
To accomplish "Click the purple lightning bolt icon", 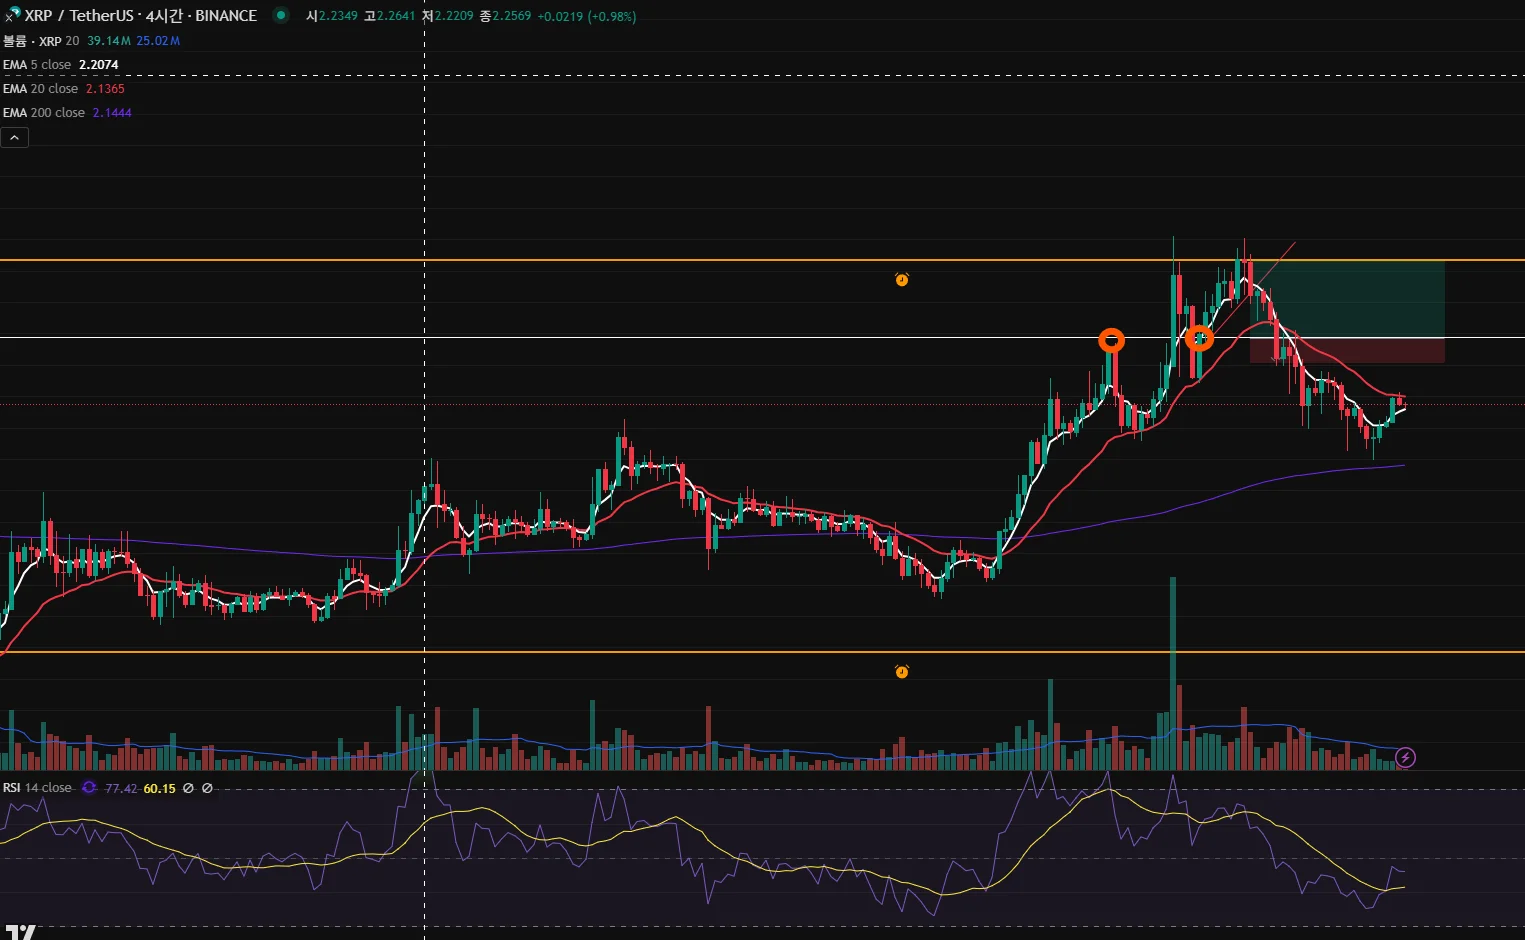I will [x=1405, y=757].
